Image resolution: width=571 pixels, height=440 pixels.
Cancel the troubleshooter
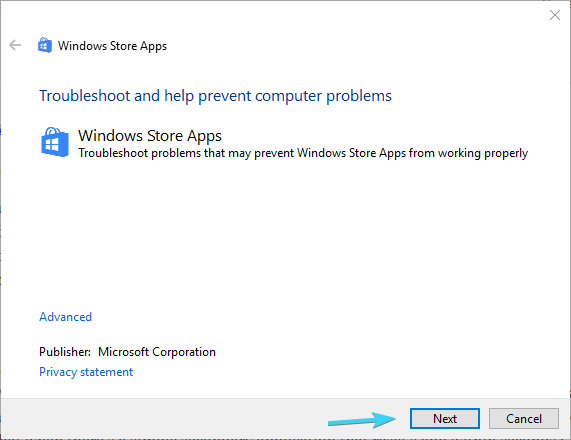[524, 419]
